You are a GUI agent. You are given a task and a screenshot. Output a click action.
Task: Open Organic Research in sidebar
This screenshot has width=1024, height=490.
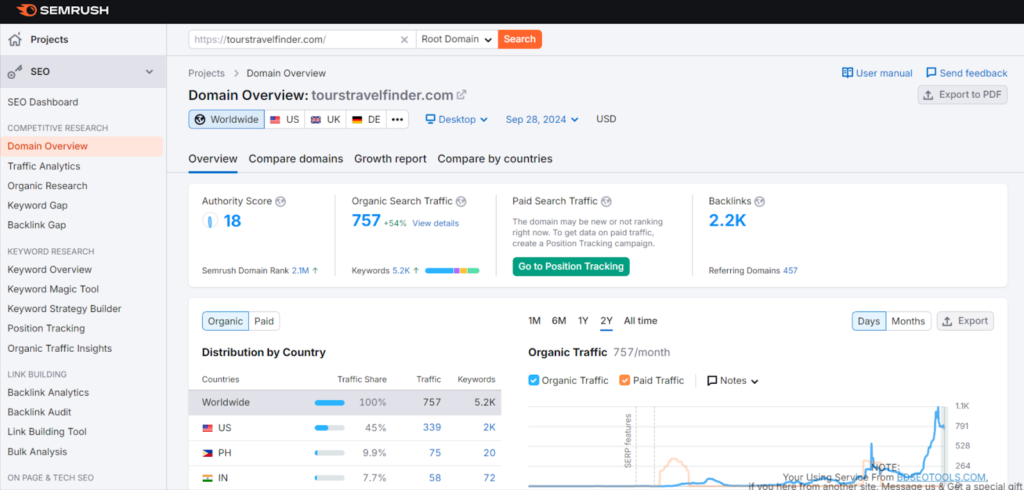47,186
